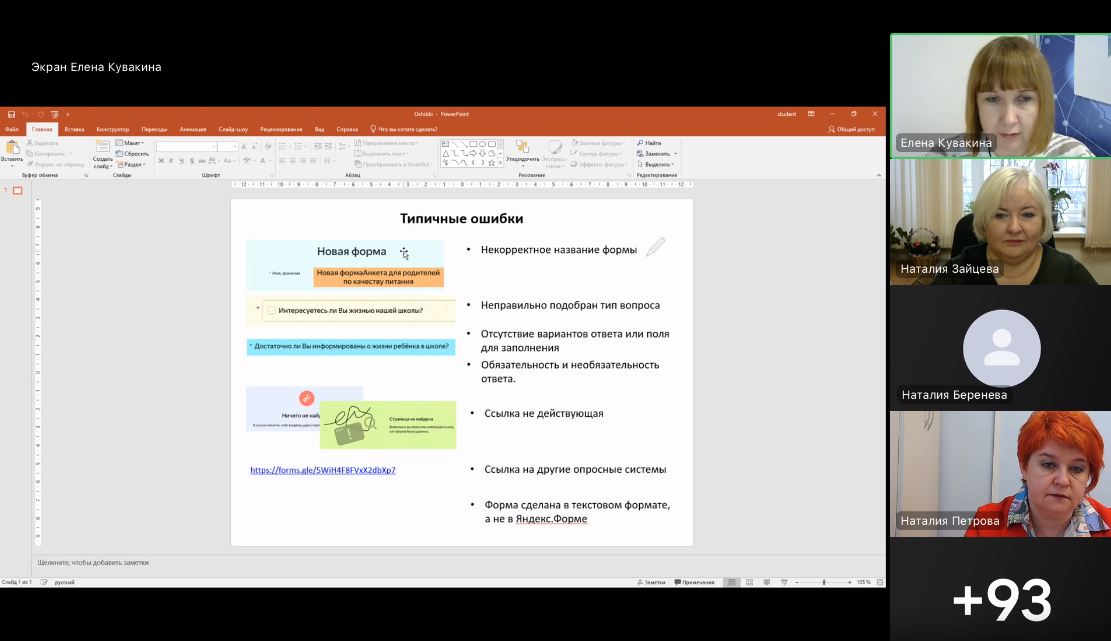Toggle strikethrough formatting
This screenshot has height=641, width=1111.
point(202,161)
